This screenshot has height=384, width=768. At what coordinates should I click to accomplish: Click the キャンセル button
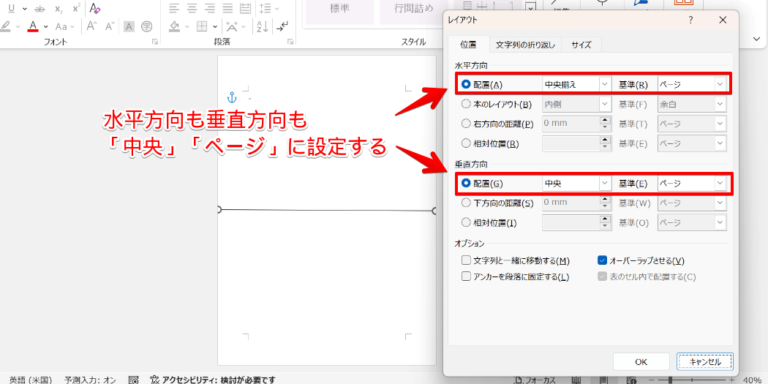705,362
